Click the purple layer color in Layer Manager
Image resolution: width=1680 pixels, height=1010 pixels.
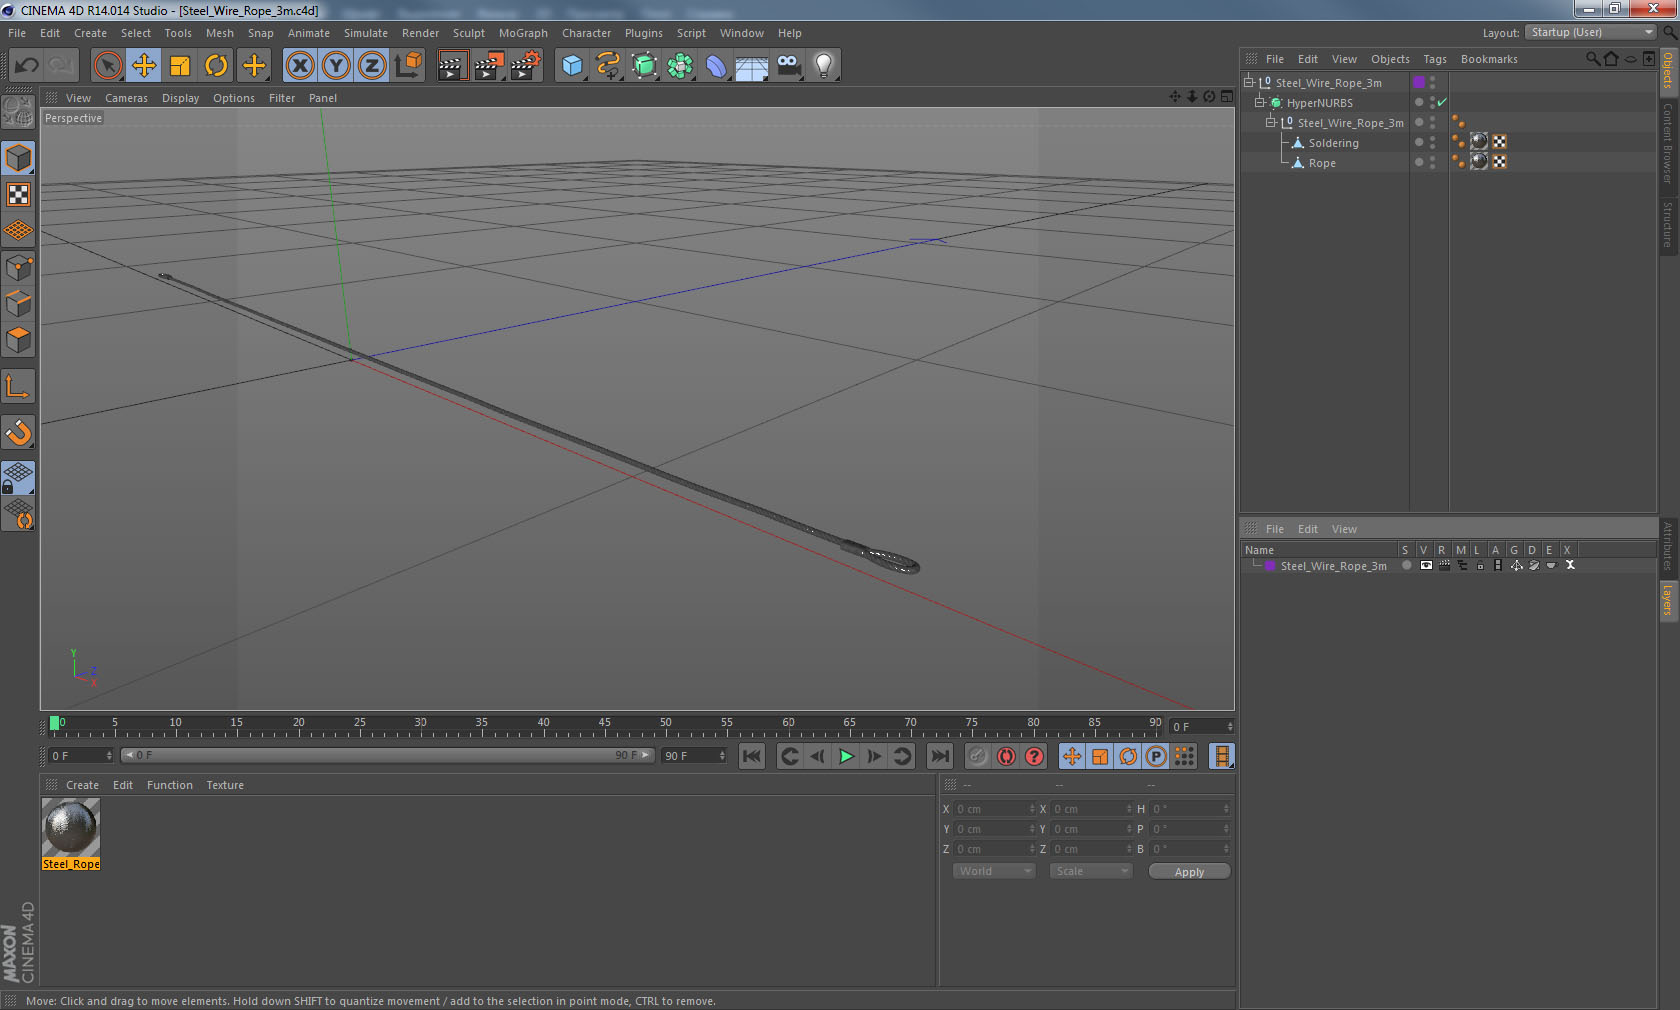[x=1270, y=566]
